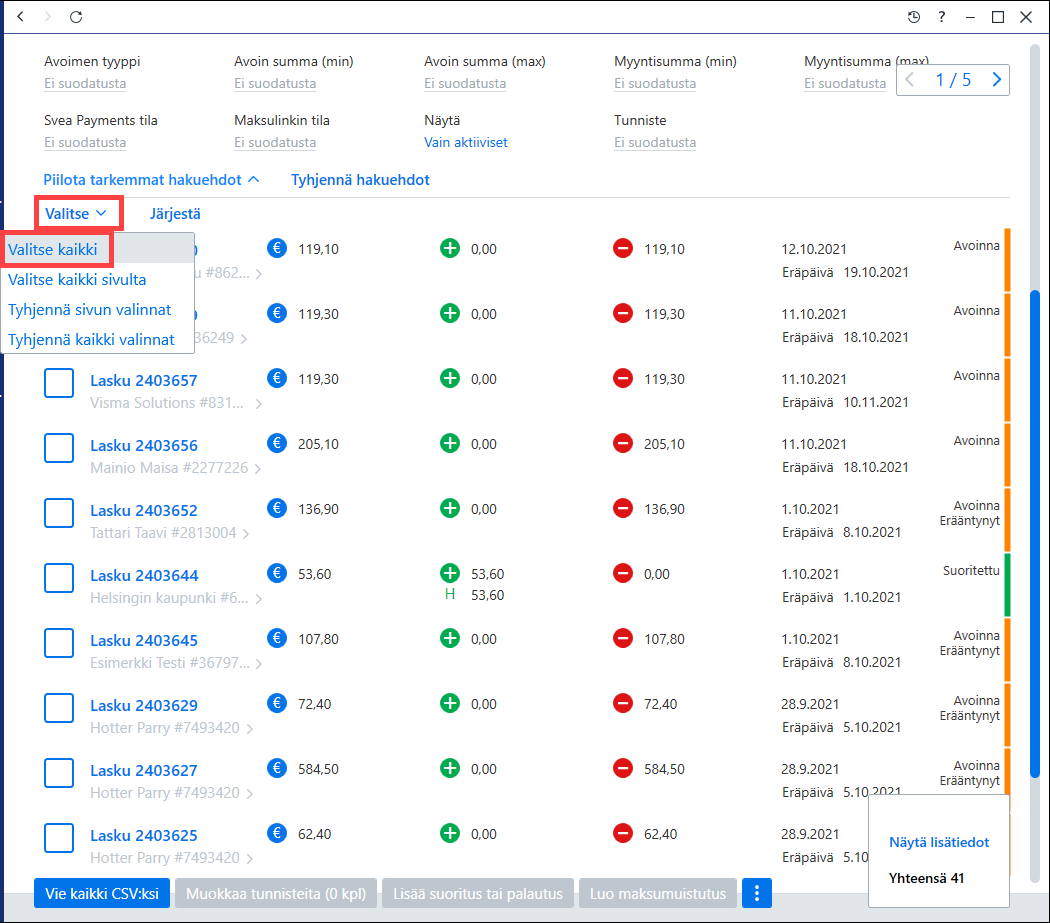
Task: Click Tyhjennä hakuehdot link
Action: pos(360,180)
